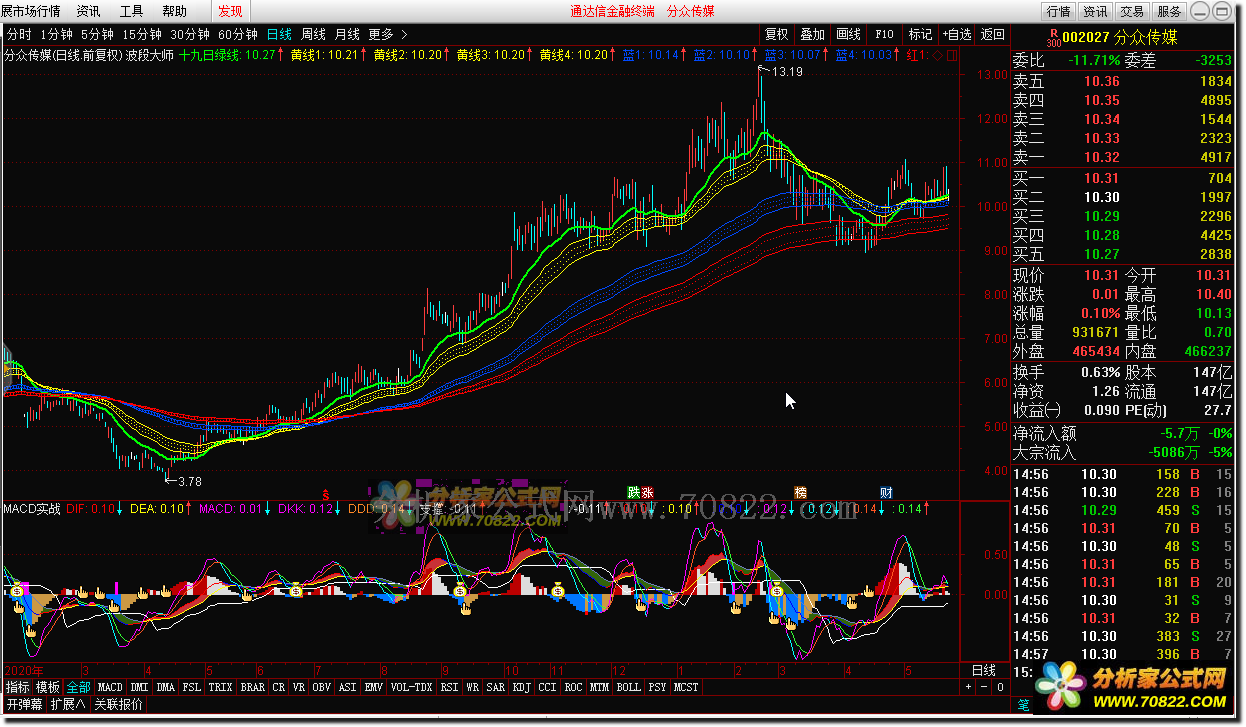Click the 指标 tab in indicator bar
The image size is (1246, 727).
(x=17, y=687)
